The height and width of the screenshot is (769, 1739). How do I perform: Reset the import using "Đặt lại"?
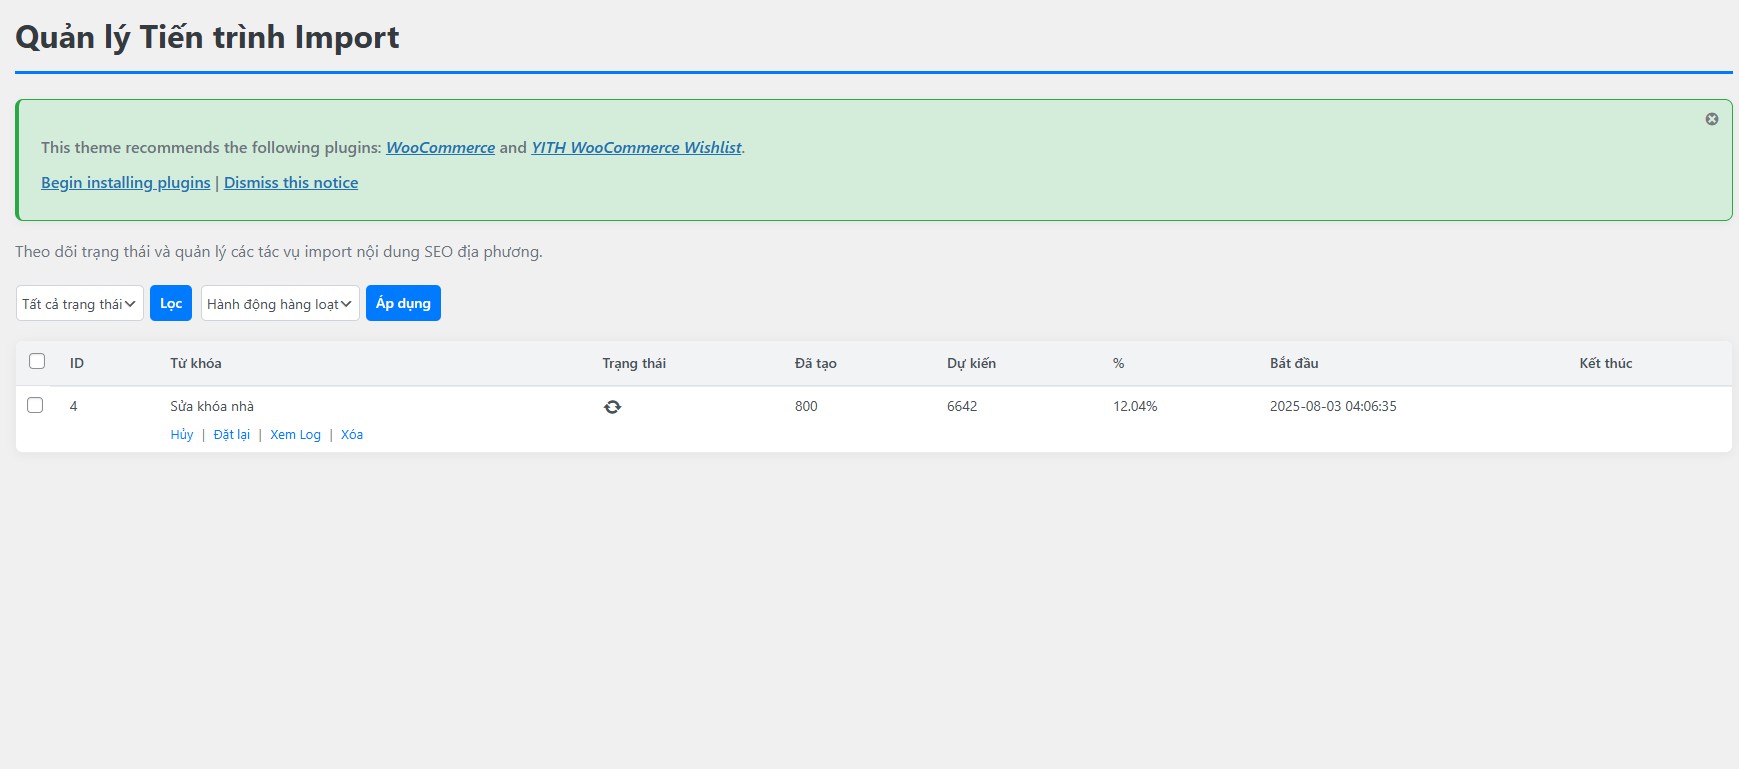tap(232, 435)
